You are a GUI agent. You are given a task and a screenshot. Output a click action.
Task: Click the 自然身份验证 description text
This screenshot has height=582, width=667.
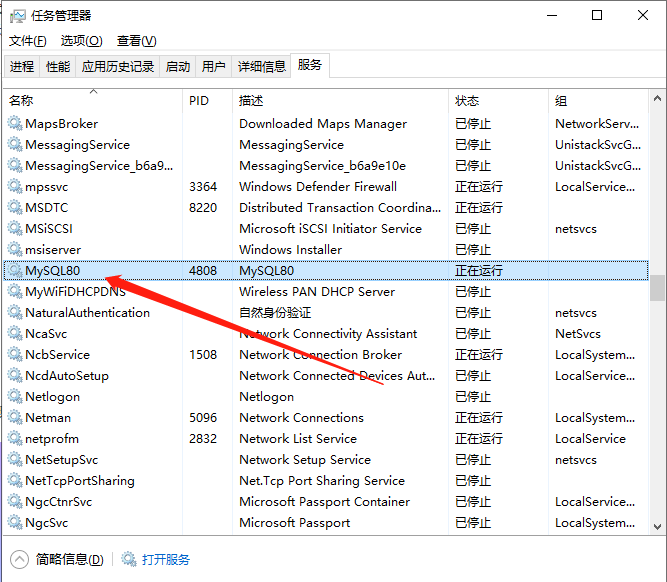(275, 313)
